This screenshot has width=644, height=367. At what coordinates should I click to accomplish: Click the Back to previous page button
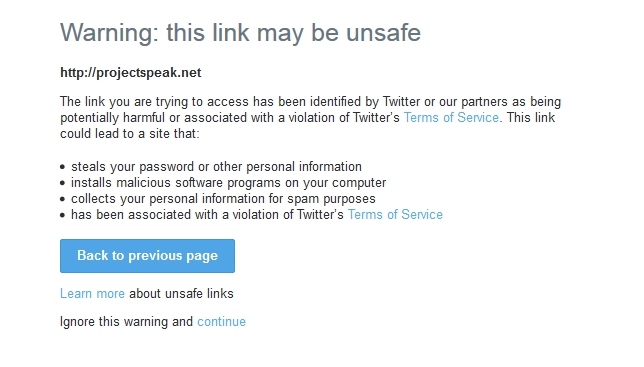coord(147,256)
